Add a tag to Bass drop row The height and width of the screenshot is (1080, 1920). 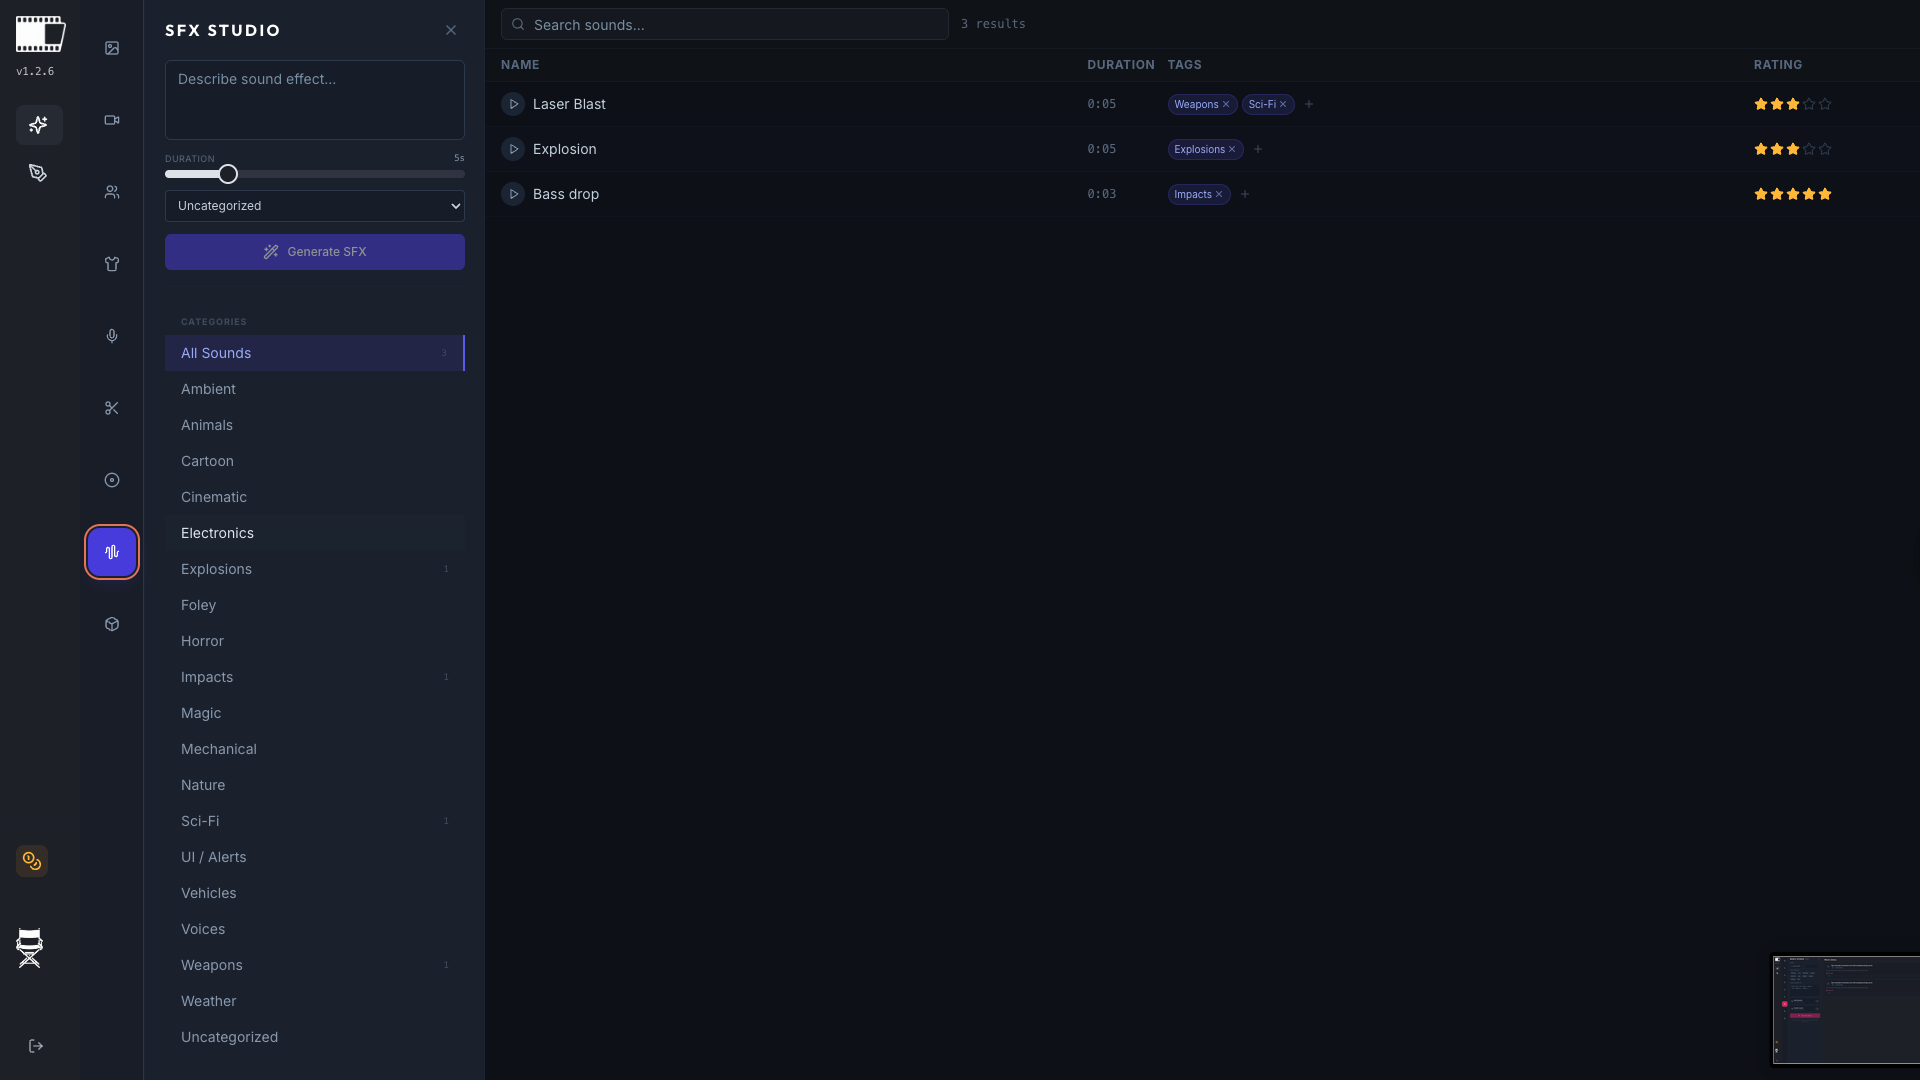click(x=1245, y=194)
